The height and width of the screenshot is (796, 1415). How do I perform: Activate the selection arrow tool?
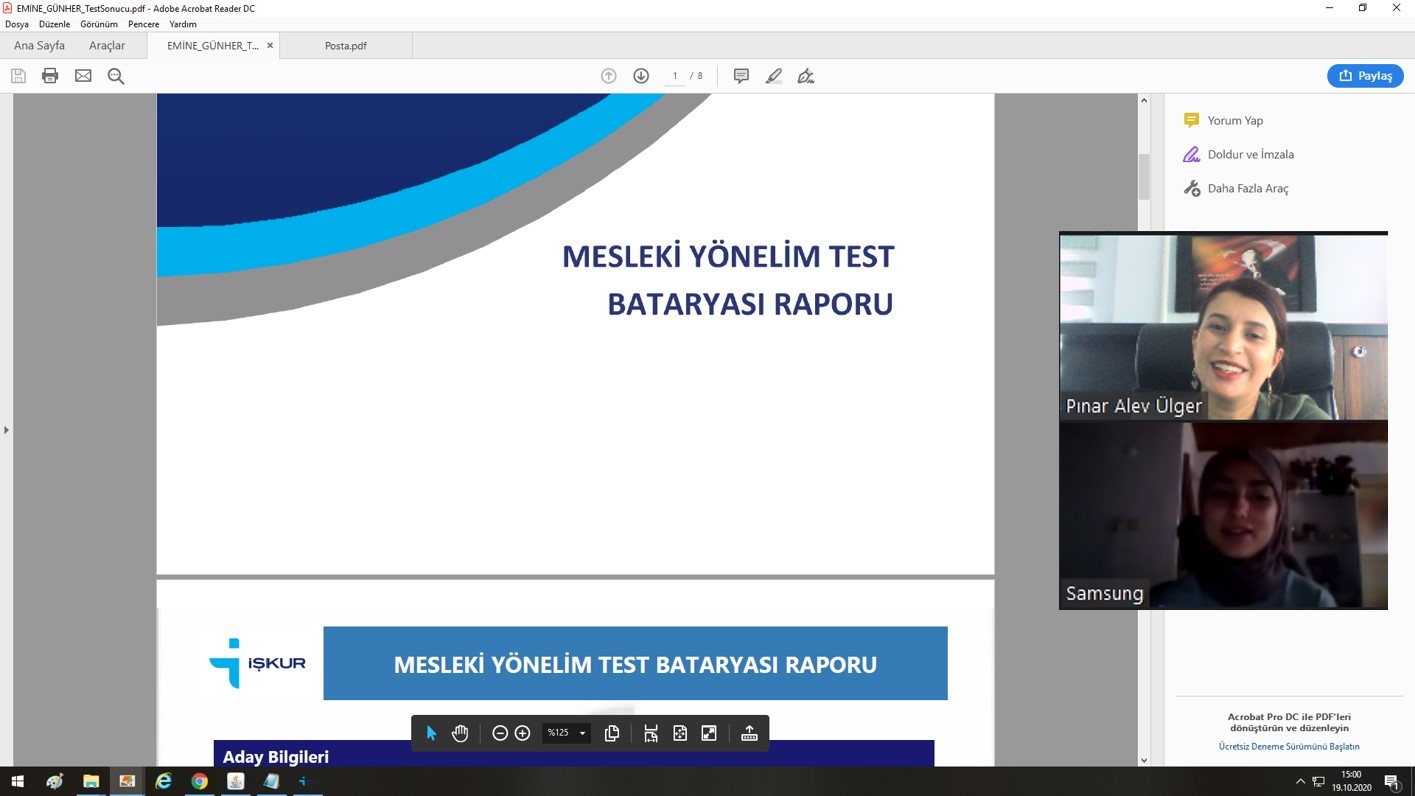point(431,733)
